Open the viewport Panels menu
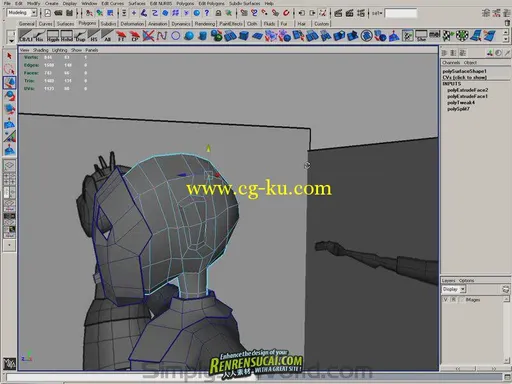Screen dimensions: 512x384 click(91, 50)
